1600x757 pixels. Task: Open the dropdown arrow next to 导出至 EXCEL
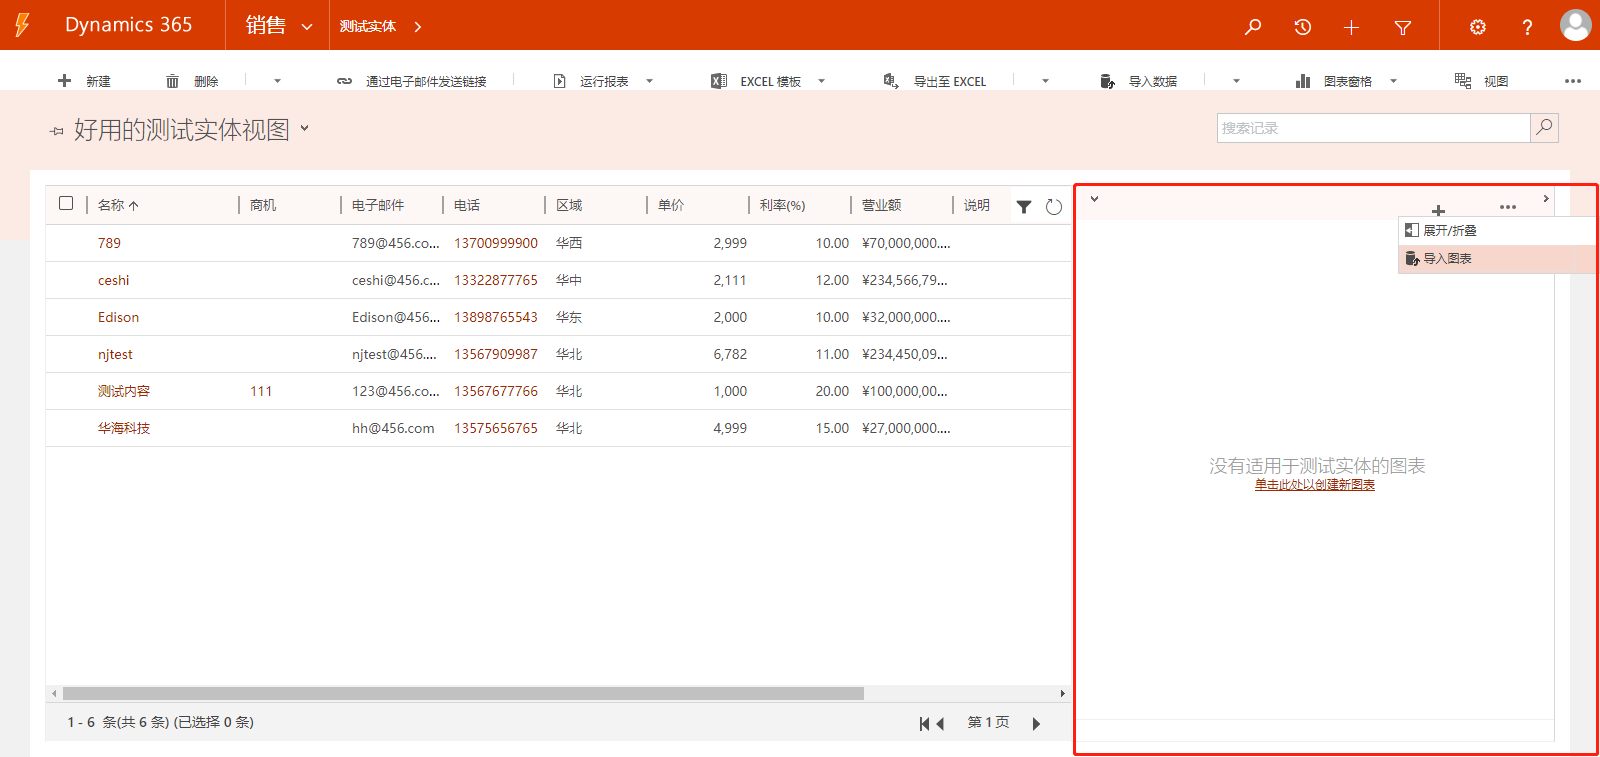[1045, 81]
